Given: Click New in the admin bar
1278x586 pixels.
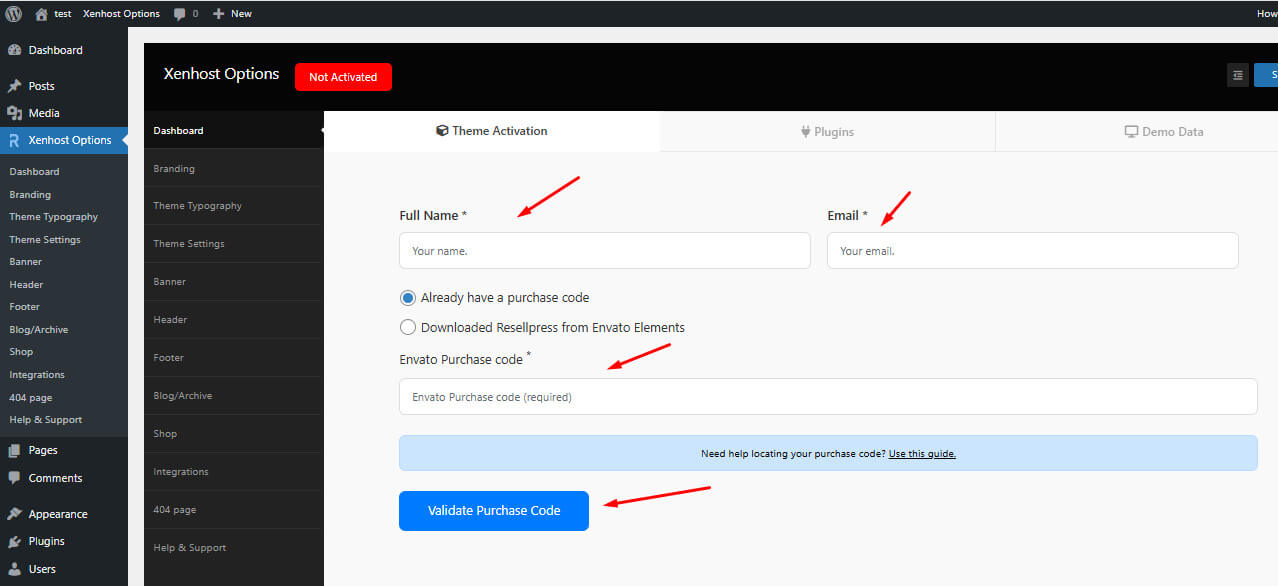Looking at the screenshot, I should [x=241, y=14].
